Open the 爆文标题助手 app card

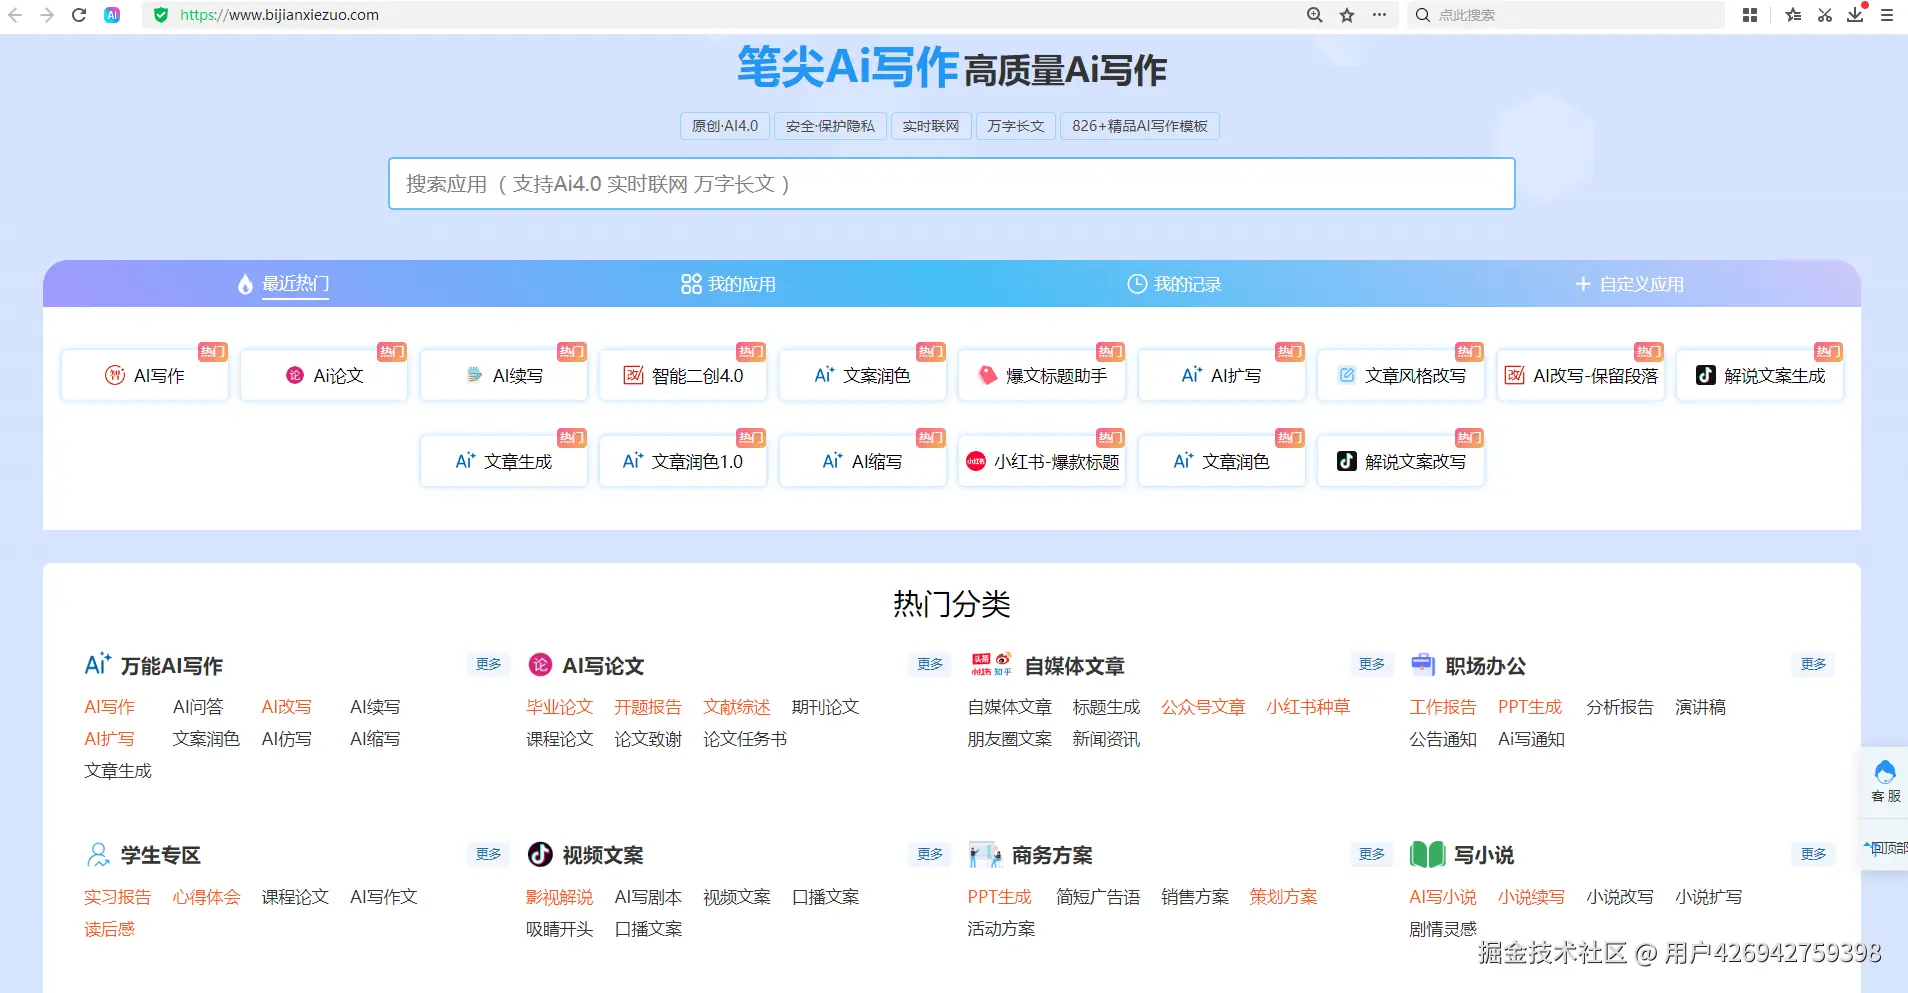coord(1042,375)
